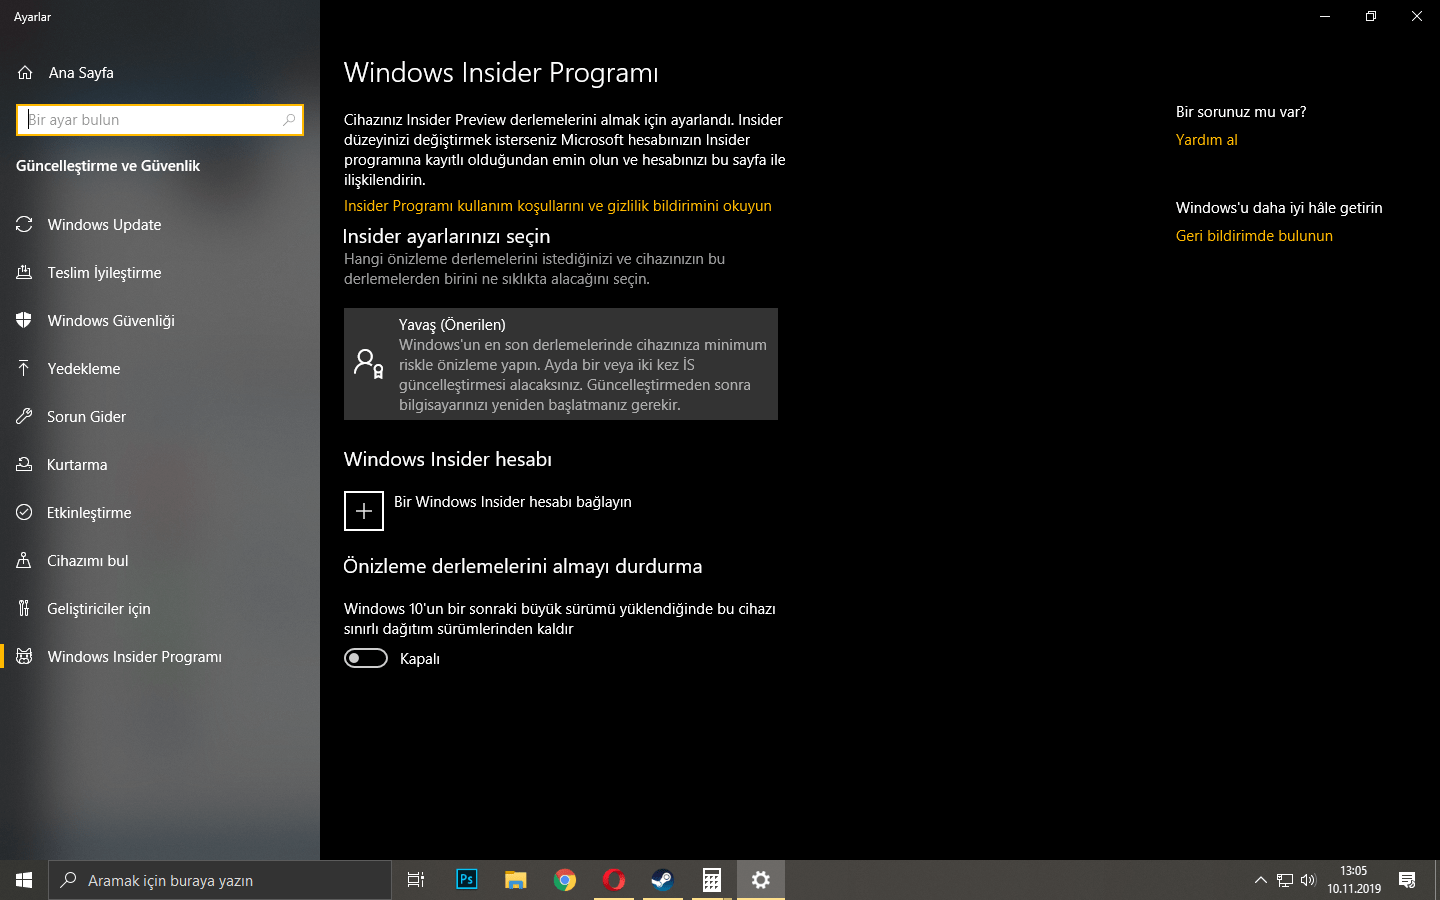Click the Etkinleştirme checkmark icon
The image size is (1440, 900).
(x=24, y=513)
